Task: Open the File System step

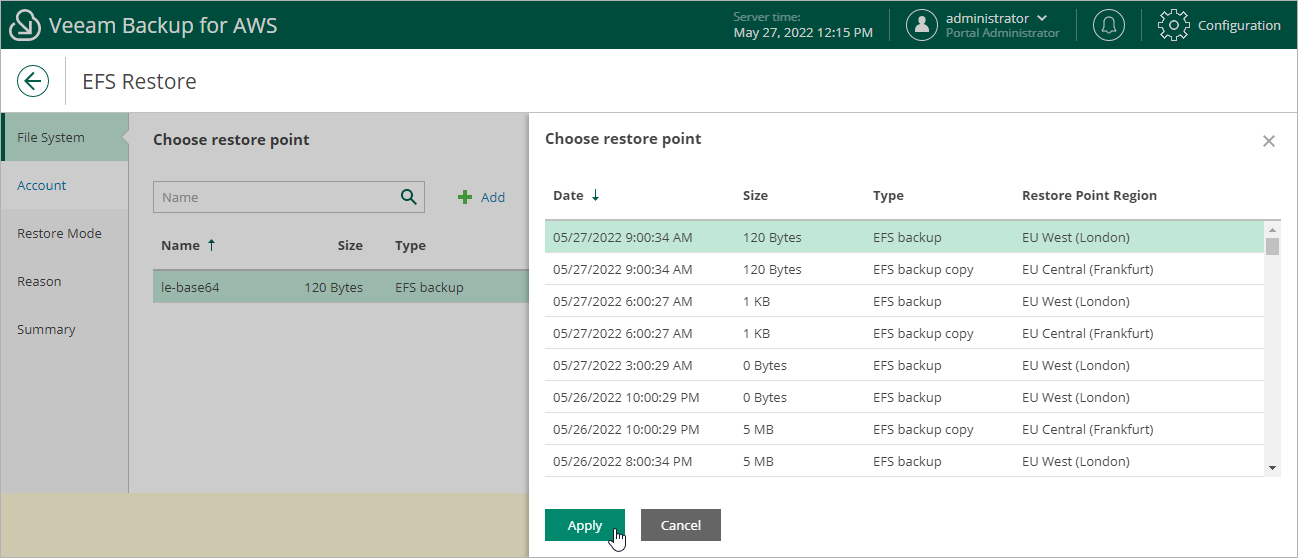Action: (64, 137)
